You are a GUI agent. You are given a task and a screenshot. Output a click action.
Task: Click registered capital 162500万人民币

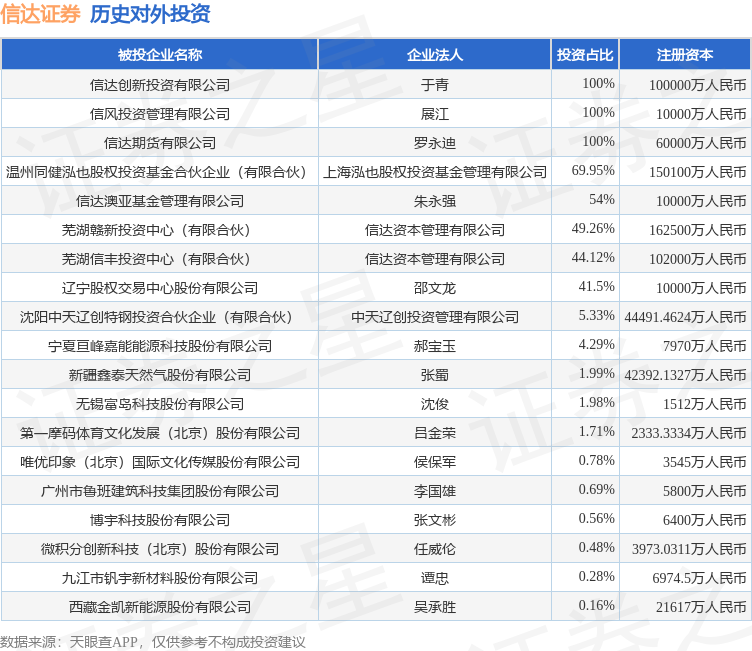click(697, 230)
